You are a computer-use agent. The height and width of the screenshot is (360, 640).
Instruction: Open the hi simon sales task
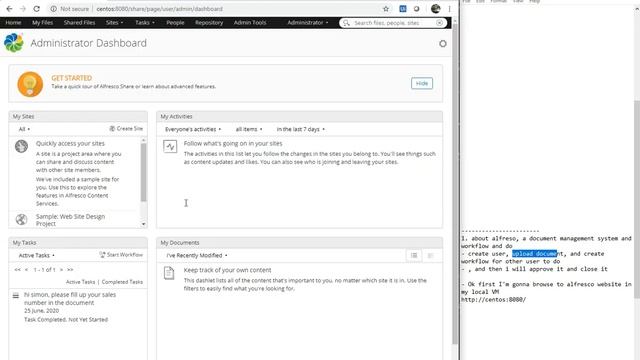click(70, 298)
